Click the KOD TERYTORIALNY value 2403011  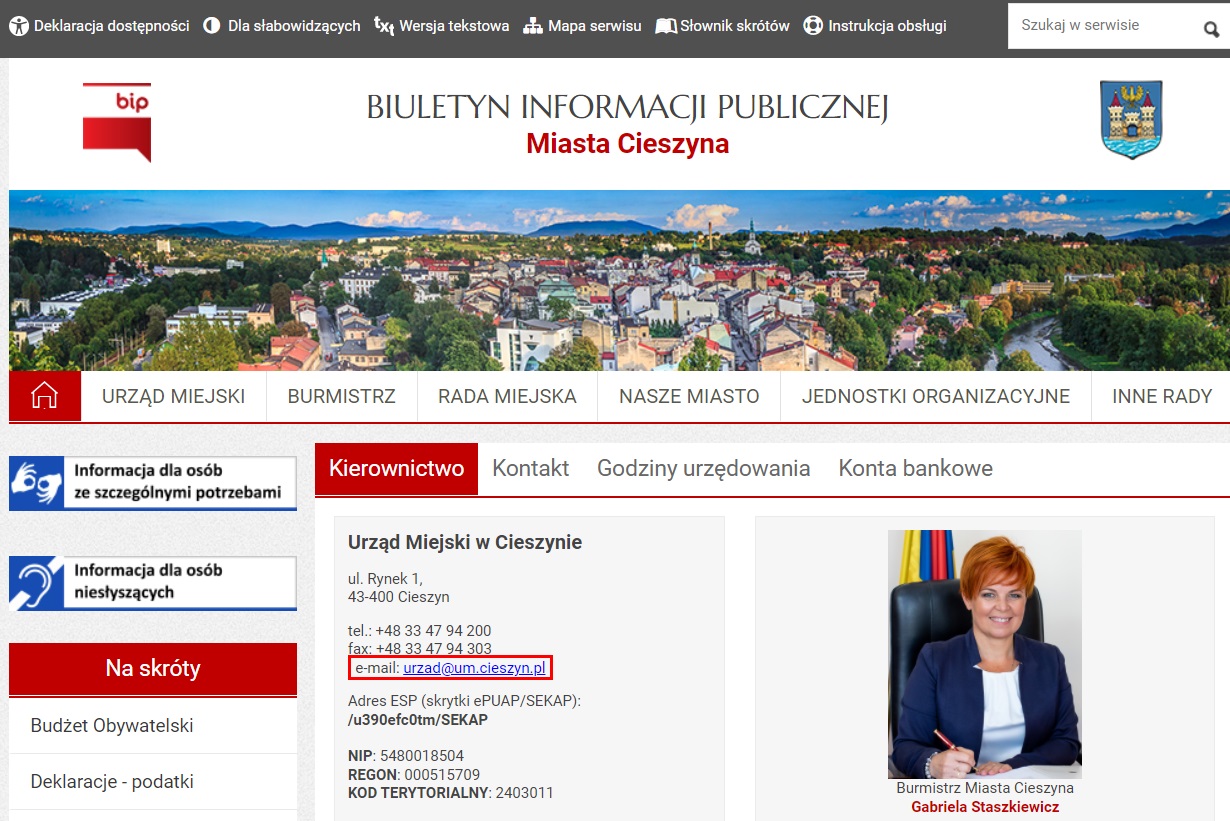525,792
